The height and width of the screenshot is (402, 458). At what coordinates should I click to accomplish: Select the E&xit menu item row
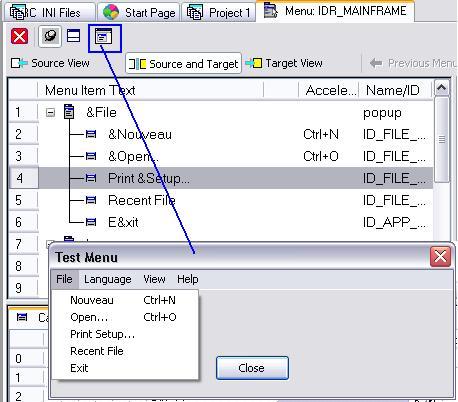pyautogui.click(x=220, y=222)
